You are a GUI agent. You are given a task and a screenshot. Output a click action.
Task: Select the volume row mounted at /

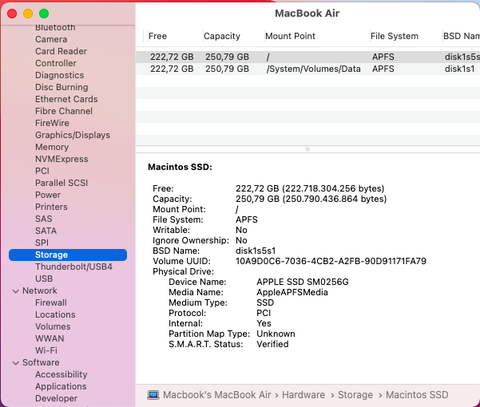308,57
